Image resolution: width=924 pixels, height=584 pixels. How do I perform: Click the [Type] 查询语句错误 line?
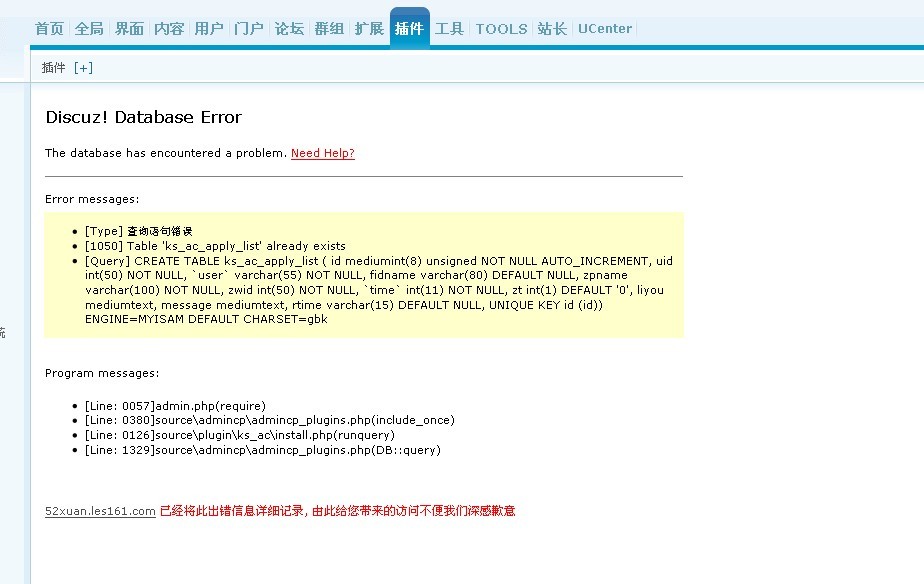tap(138, 231)
